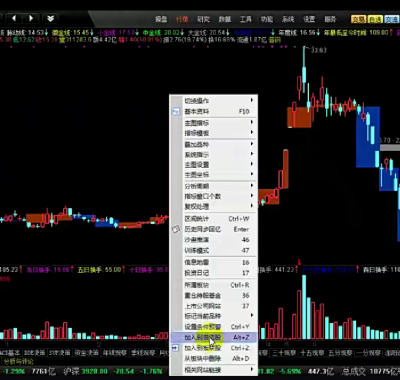Screen dimensions: 400x380
Task: Open the 服务 top menu
Action: [330, 19]
